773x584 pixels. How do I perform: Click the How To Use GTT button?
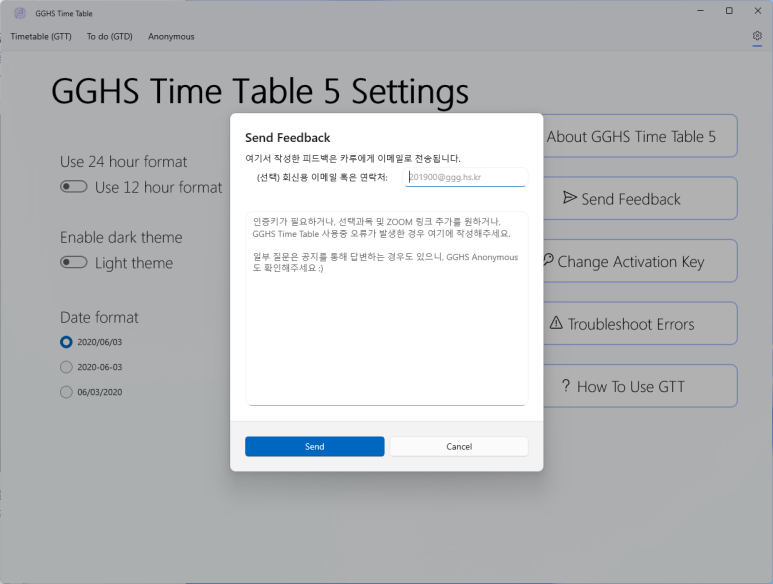coord(640,386)
